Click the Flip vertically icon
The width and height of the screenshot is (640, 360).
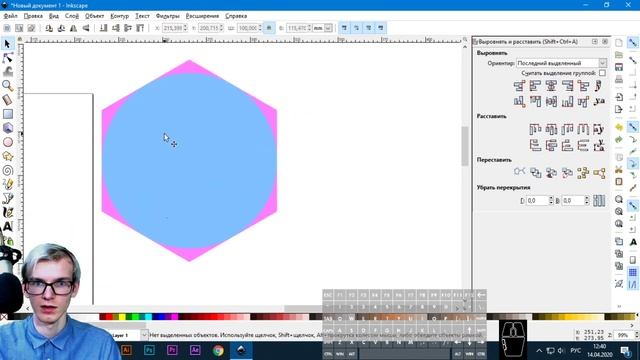[86, 28]
